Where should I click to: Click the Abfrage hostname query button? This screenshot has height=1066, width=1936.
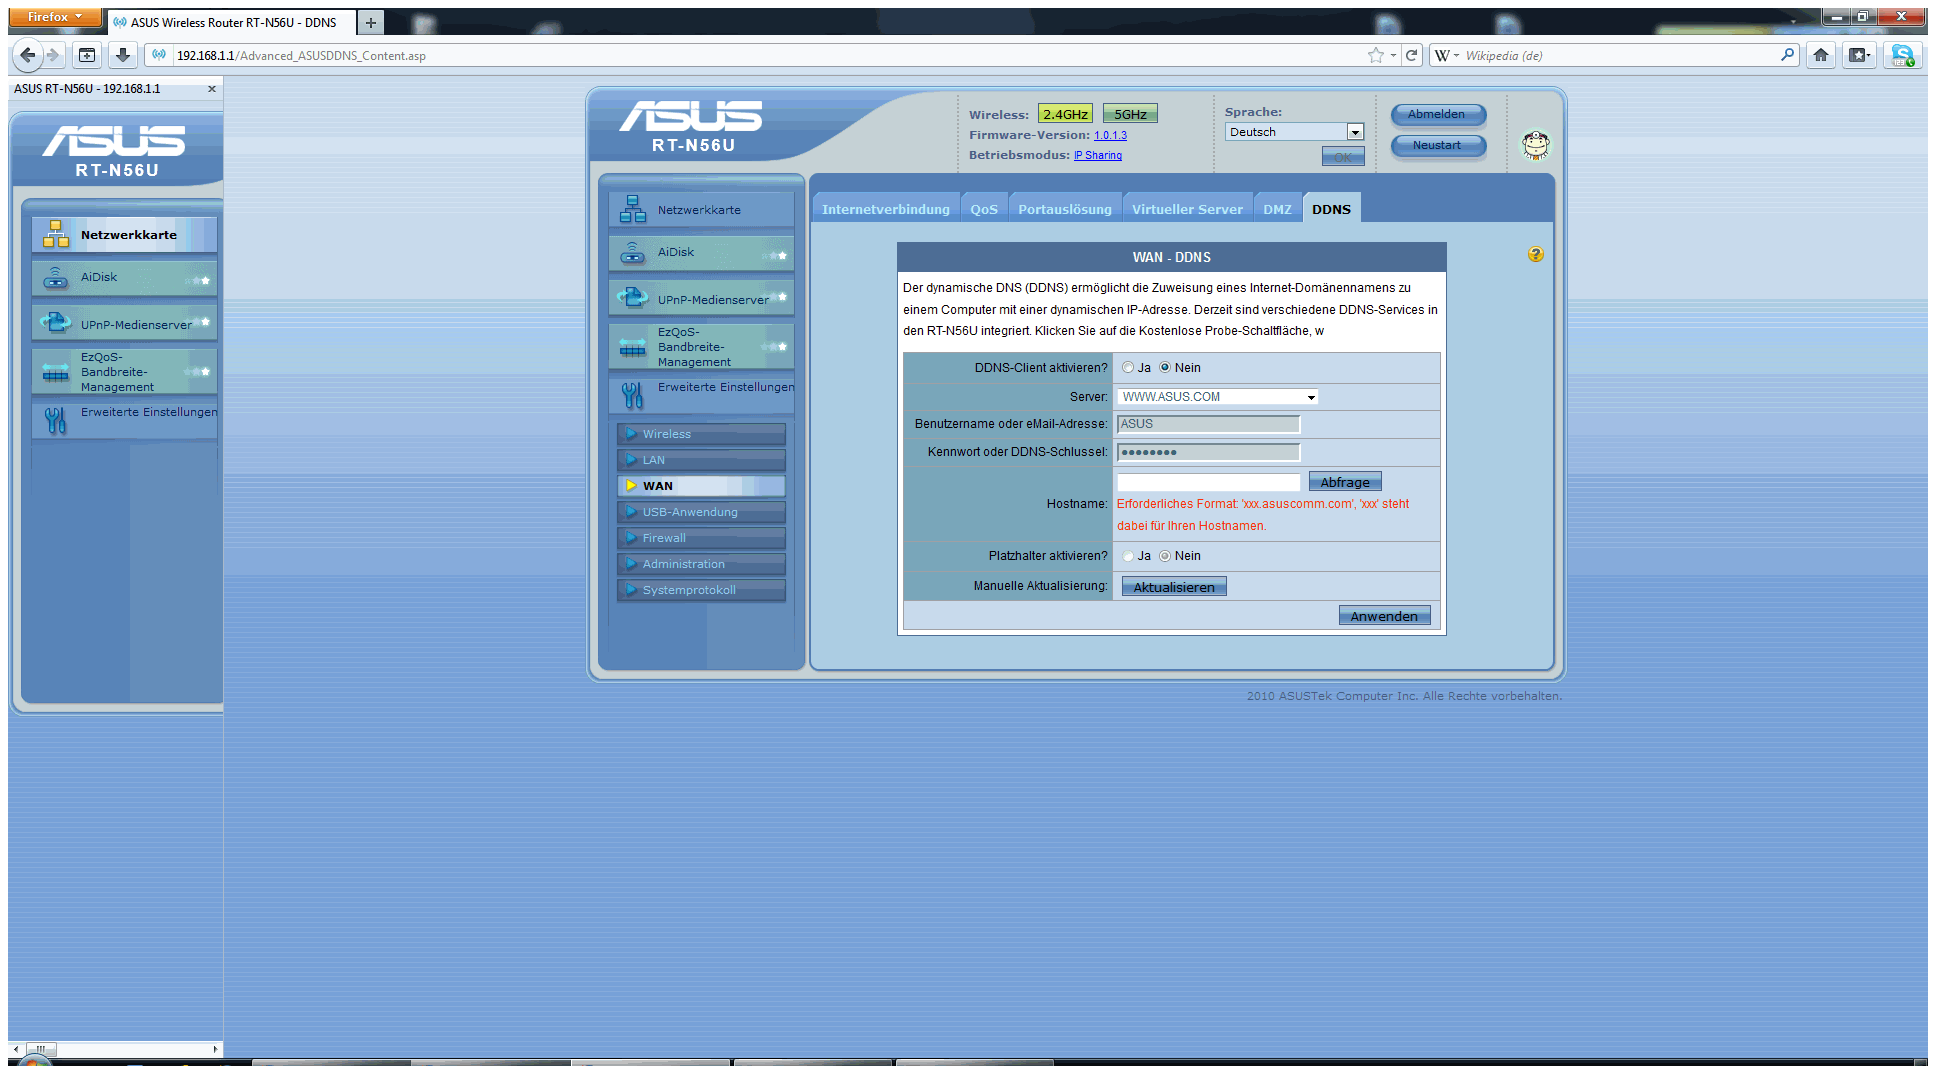(x=1345, y=482)
